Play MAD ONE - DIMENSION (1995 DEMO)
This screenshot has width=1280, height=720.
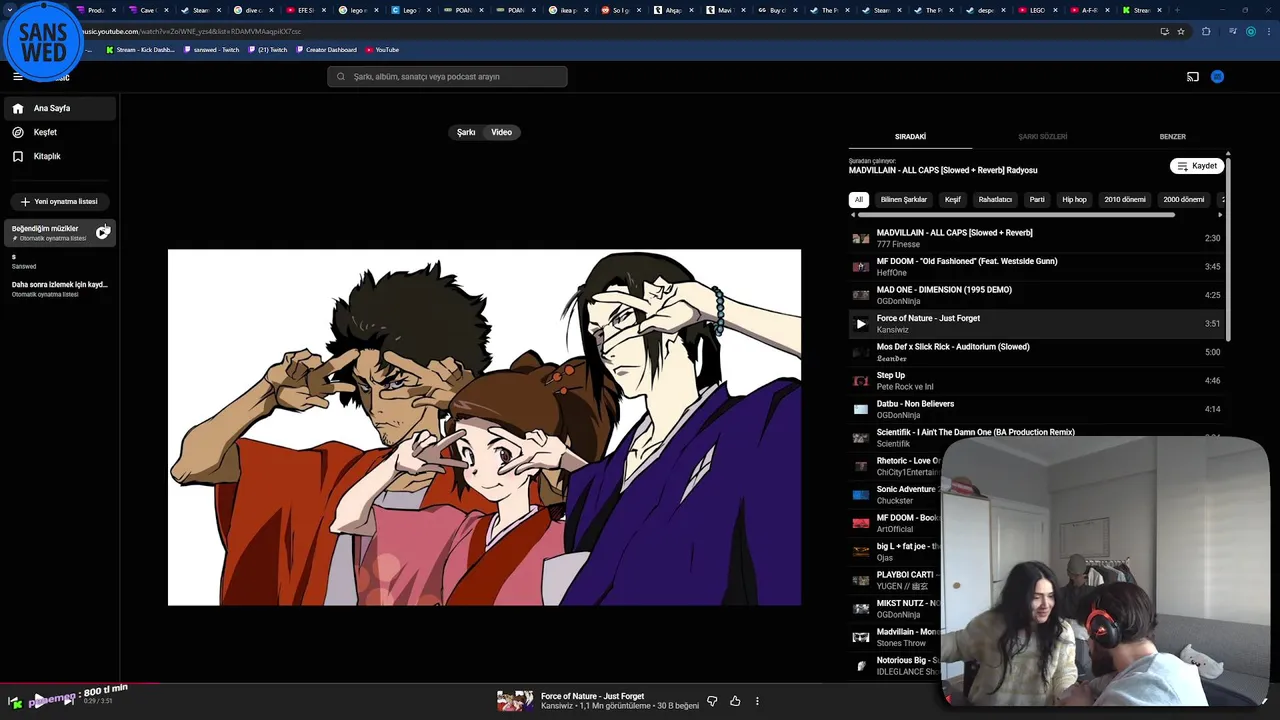click(1036, 295)
